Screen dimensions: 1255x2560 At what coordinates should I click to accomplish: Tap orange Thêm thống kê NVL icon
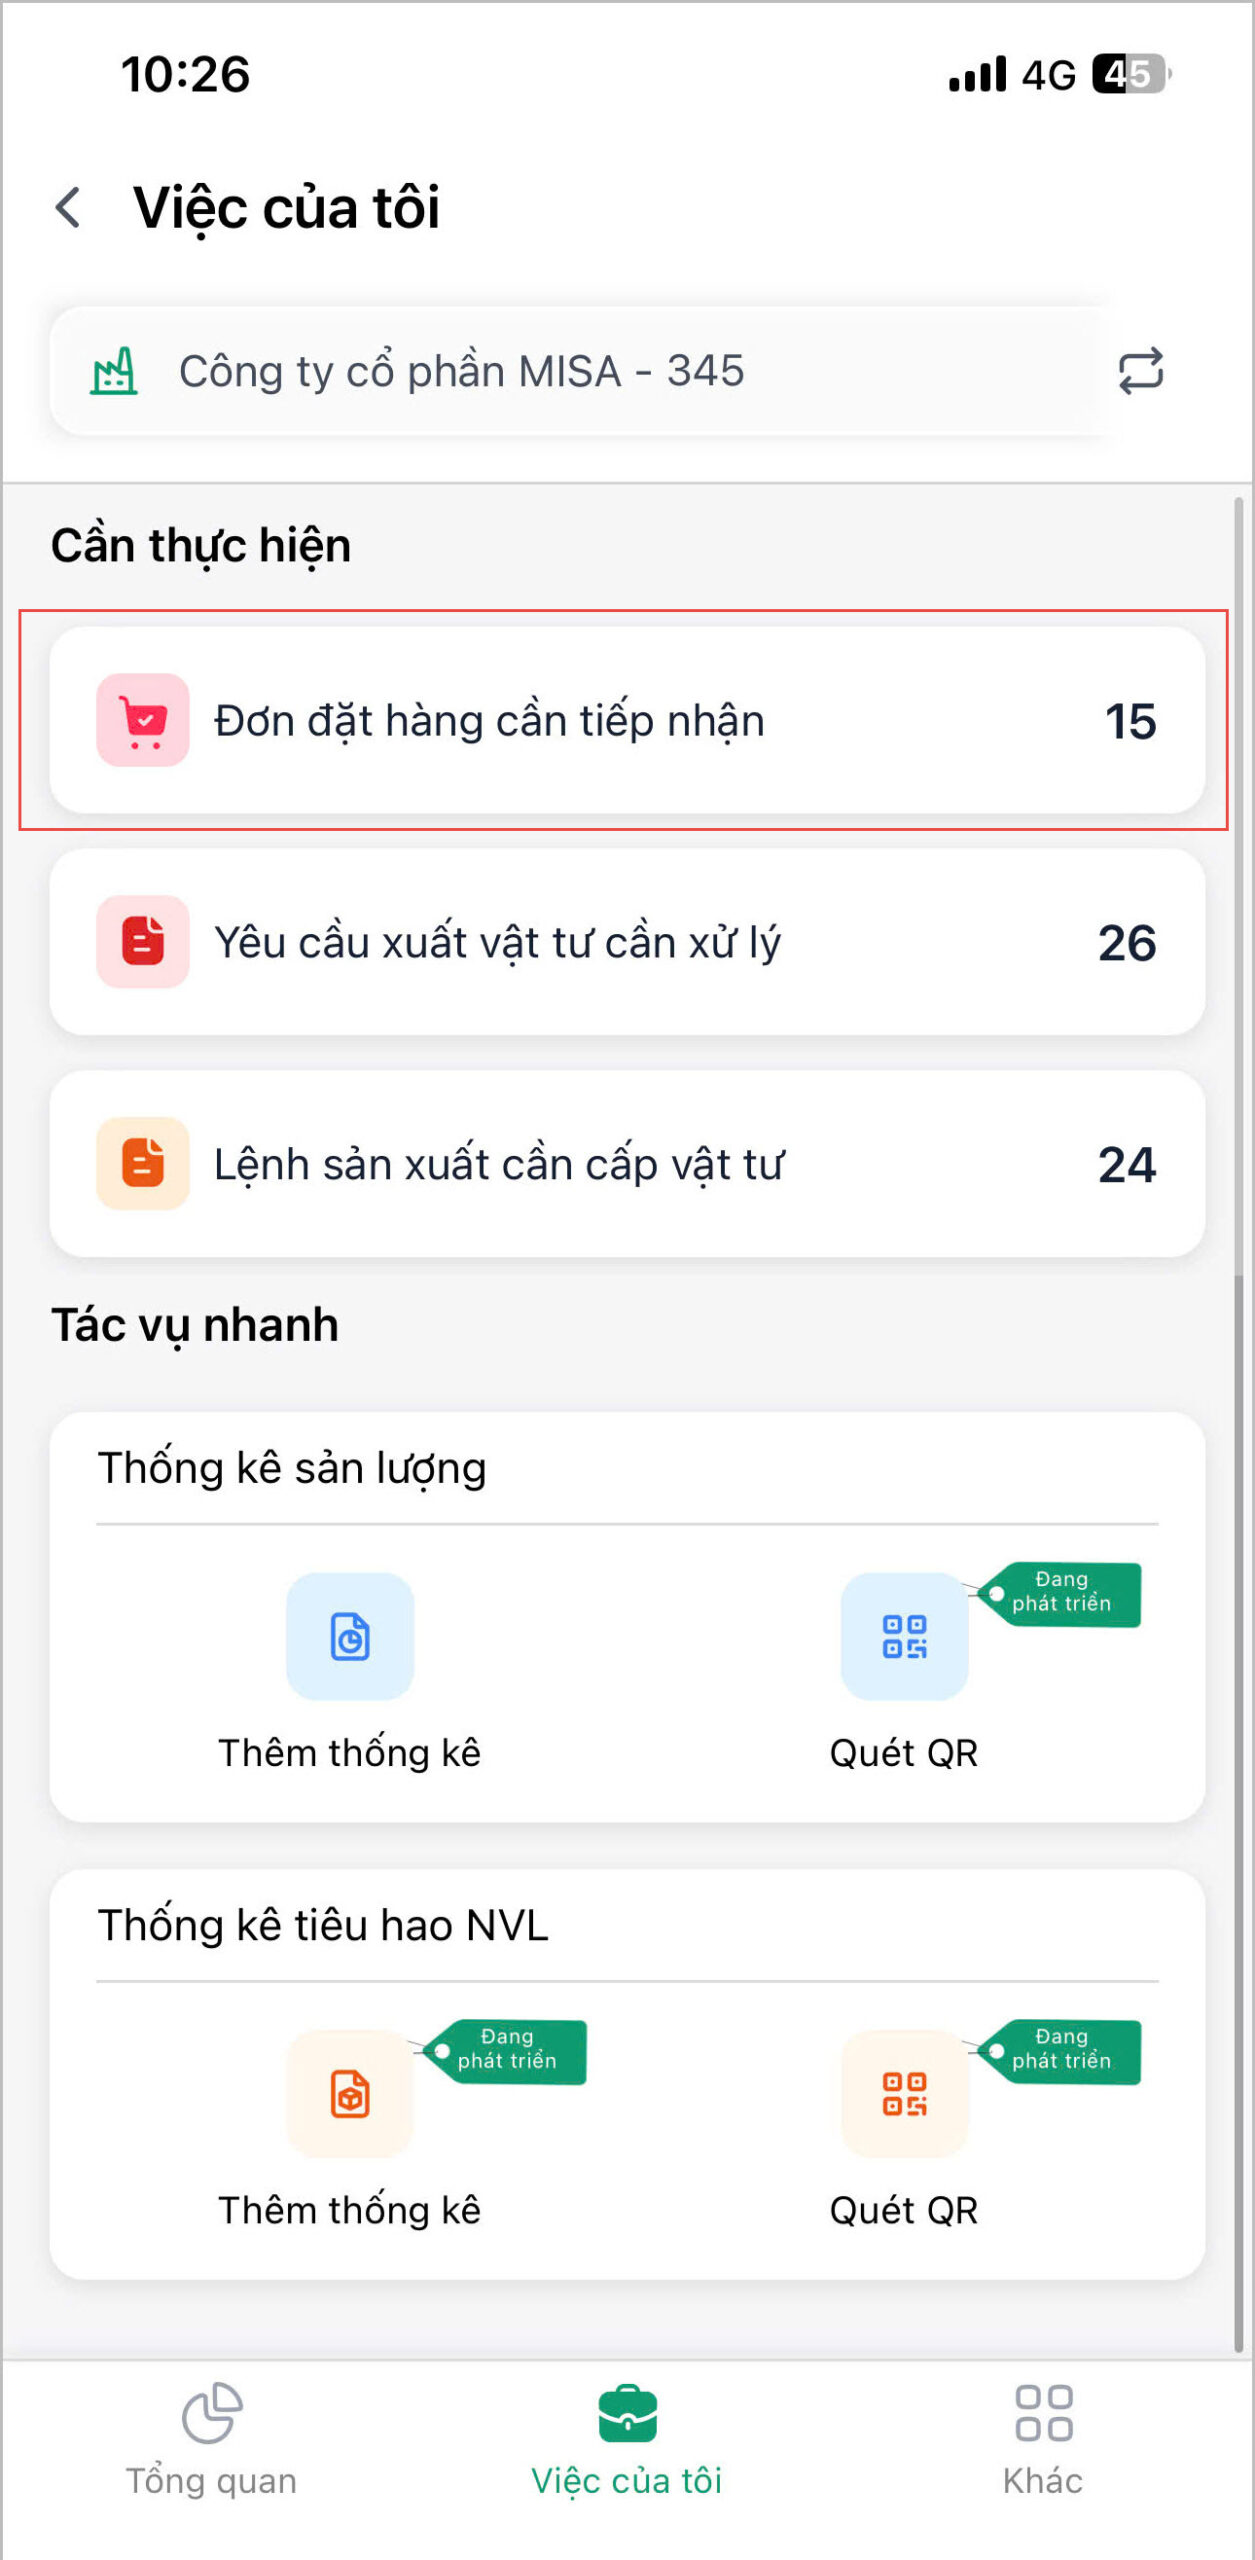point(350,2093)
